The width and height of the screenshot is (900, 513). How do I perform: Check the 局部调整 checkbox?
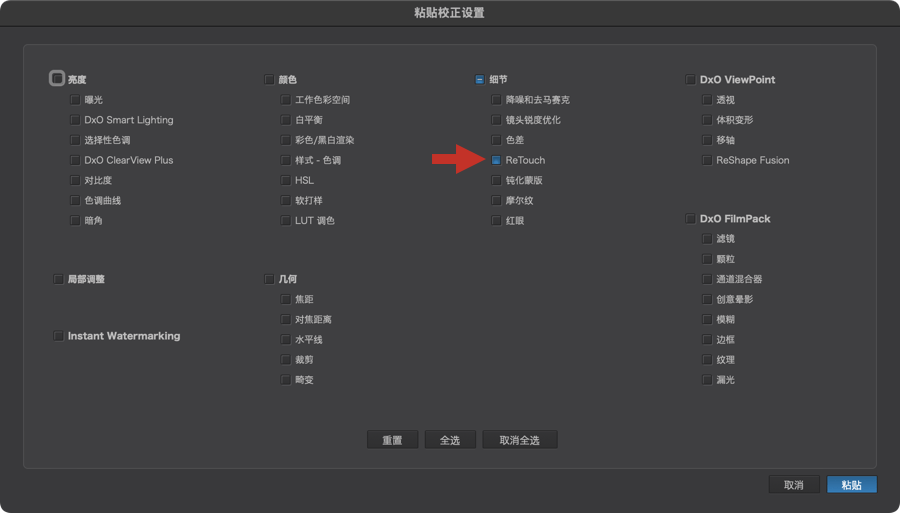[x=58, y=279]
